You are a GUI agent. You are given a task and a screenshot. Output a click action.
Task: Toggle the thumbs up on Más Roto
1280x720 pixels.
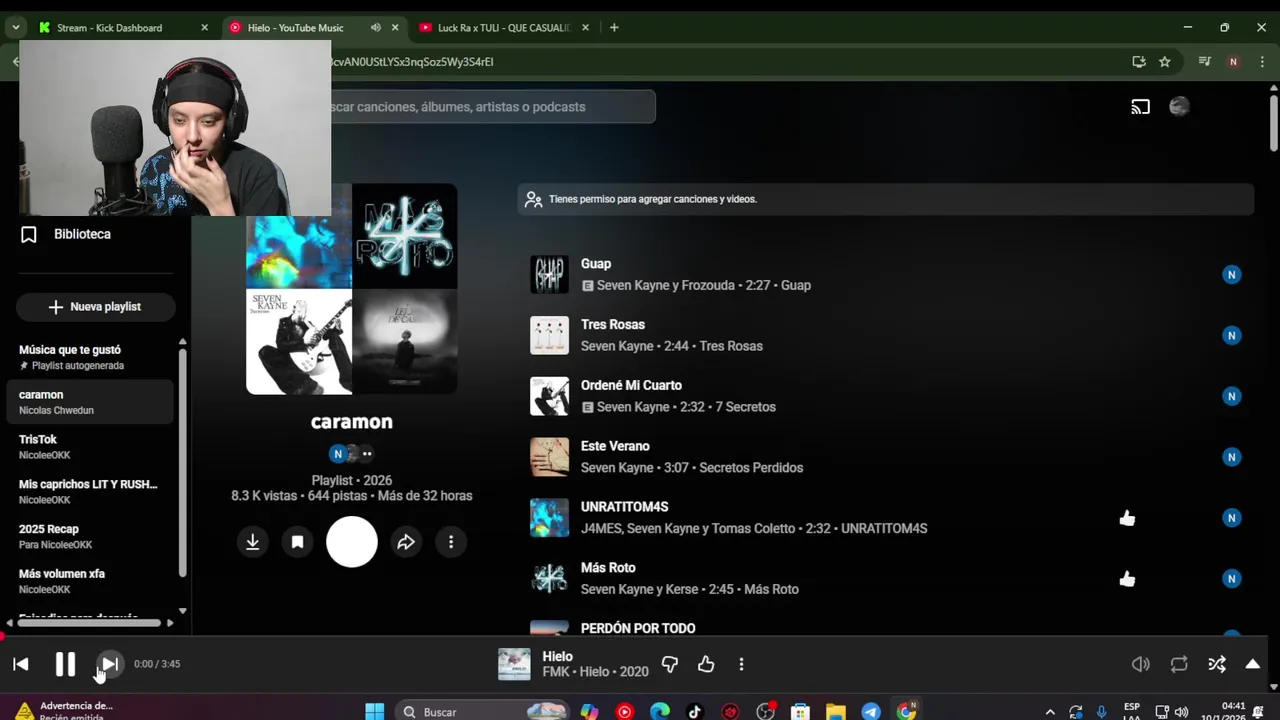[x=1127, y=579]
